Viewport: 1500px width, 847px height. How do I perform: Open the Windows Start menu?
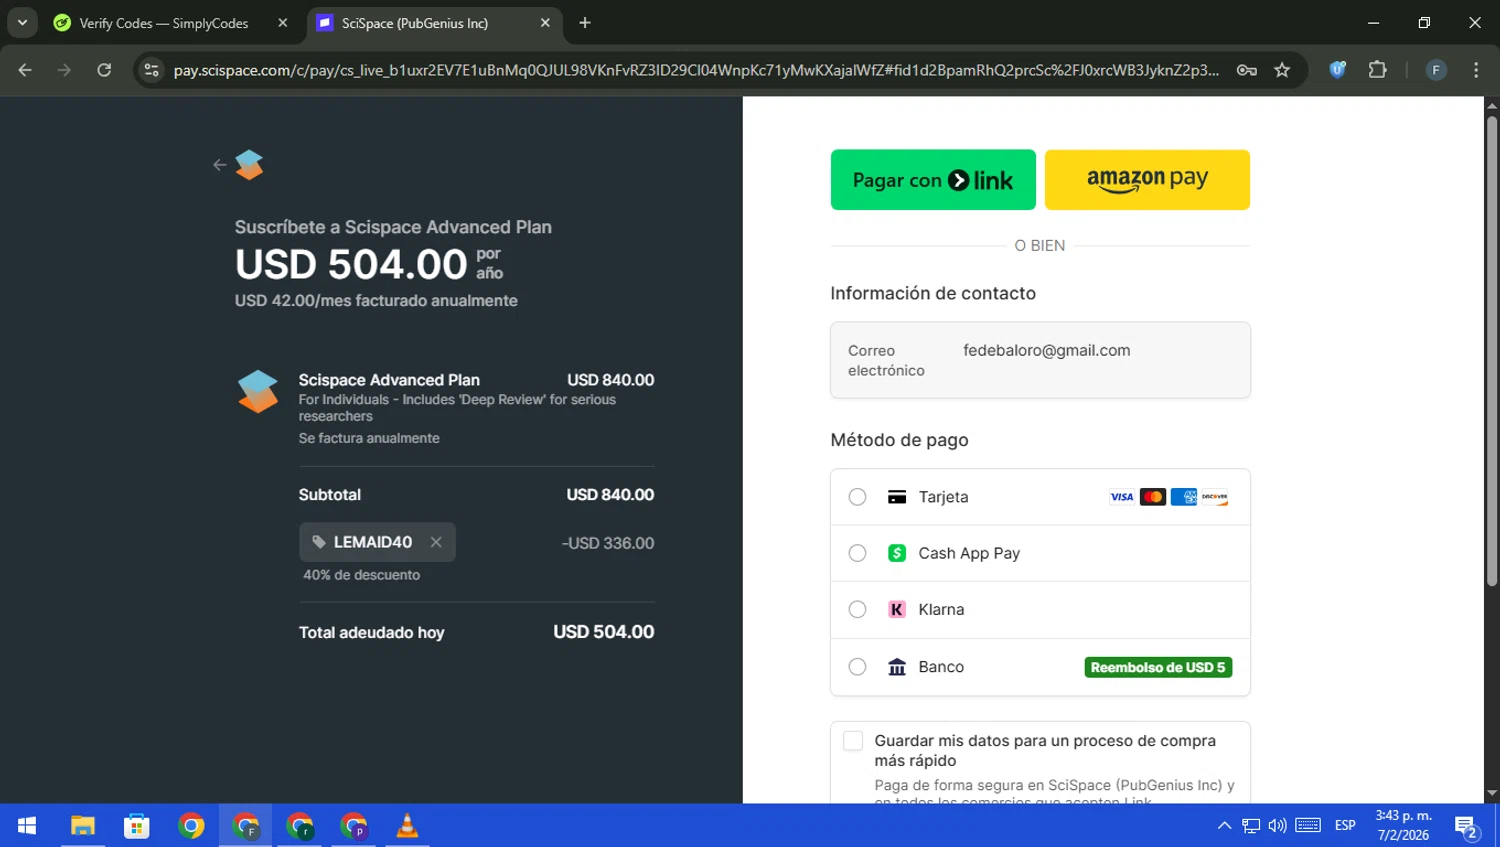point(27,826)
